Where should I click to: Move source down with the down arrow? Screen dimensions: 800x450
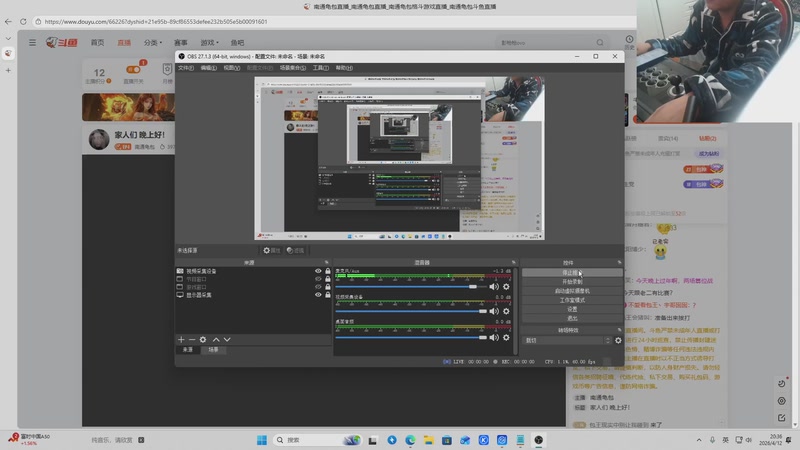coord(227,339)
